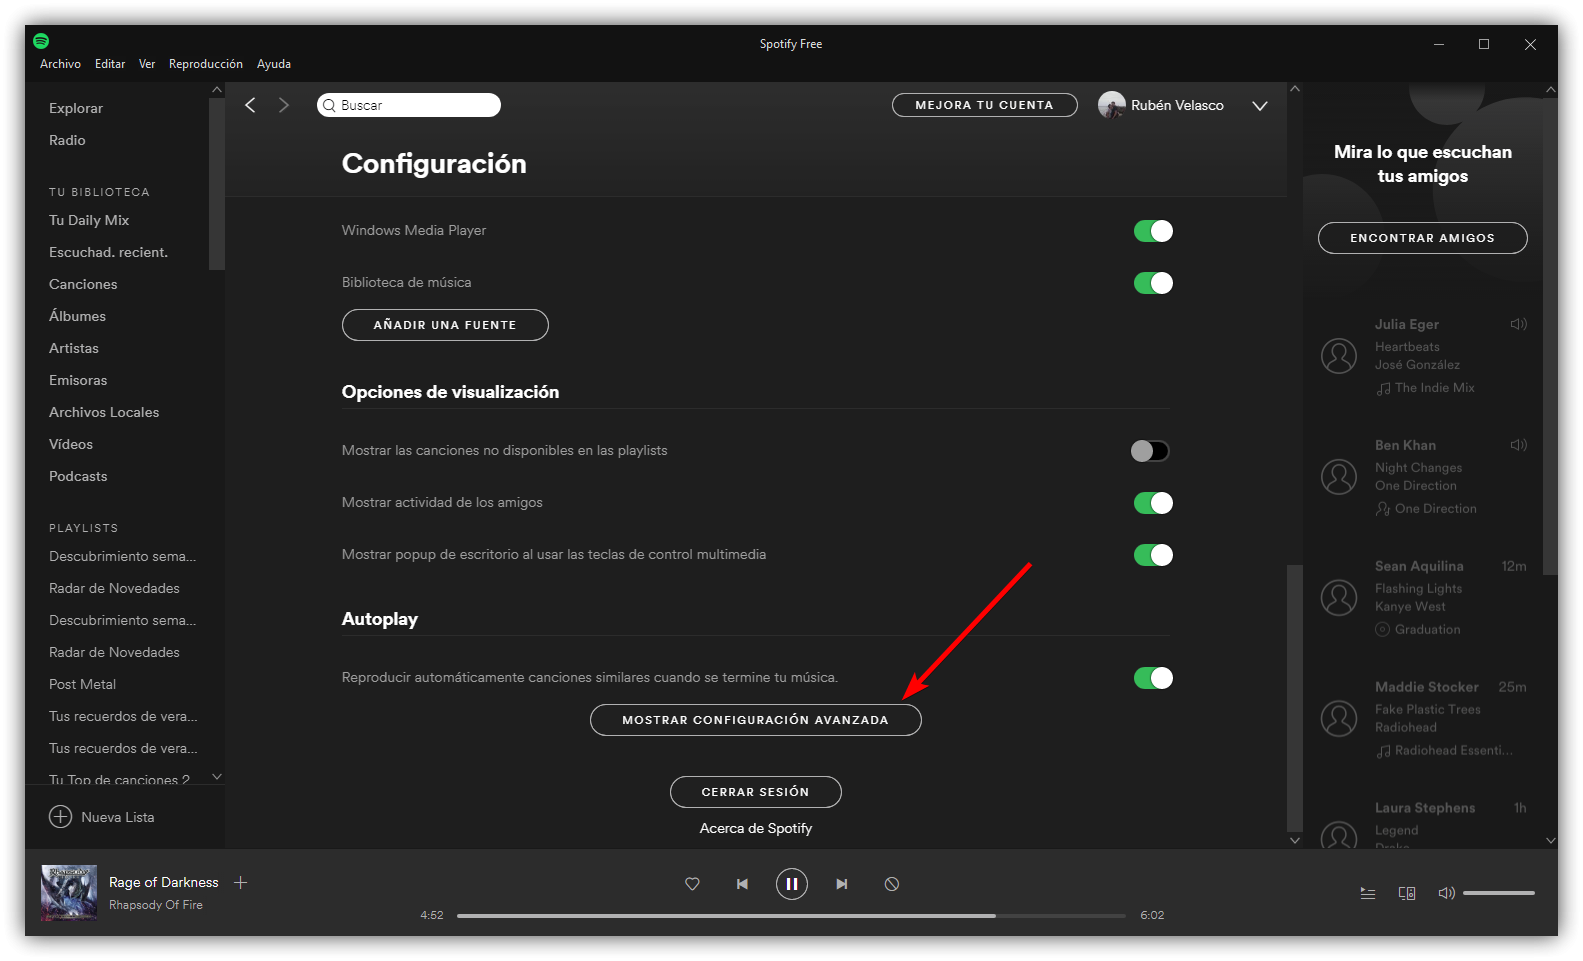Click AÑADIR UNA FUENTE button
Screen dimensions: 1583x961
click(x=445, y=325)
